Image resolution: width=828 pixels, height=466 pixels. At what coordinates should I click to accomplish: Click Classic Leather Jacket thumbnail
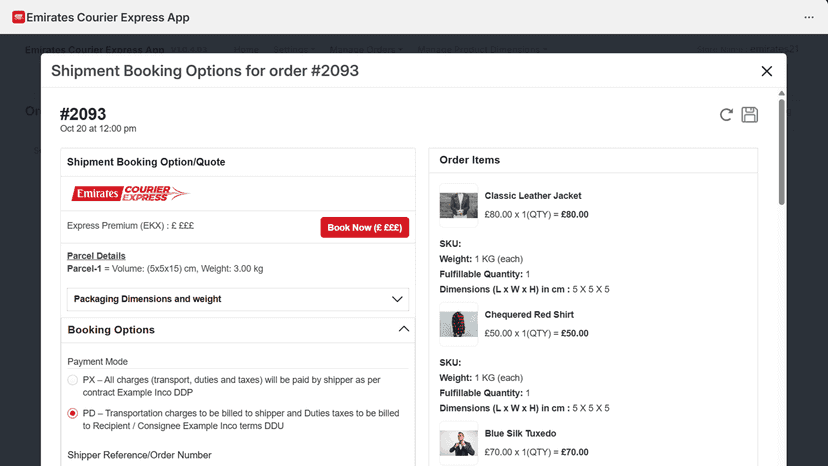click(458, 205)
